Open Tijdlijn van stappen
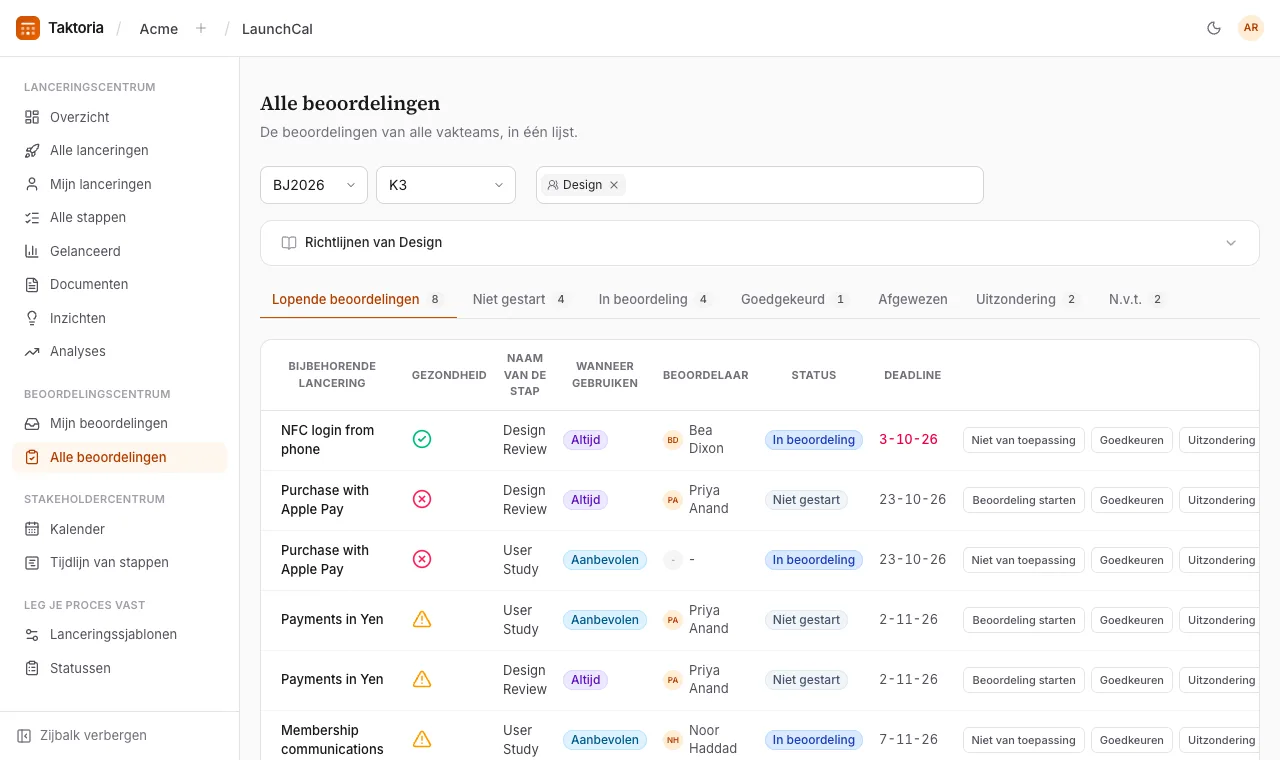The image size is (1280, 760). point(120,562)
